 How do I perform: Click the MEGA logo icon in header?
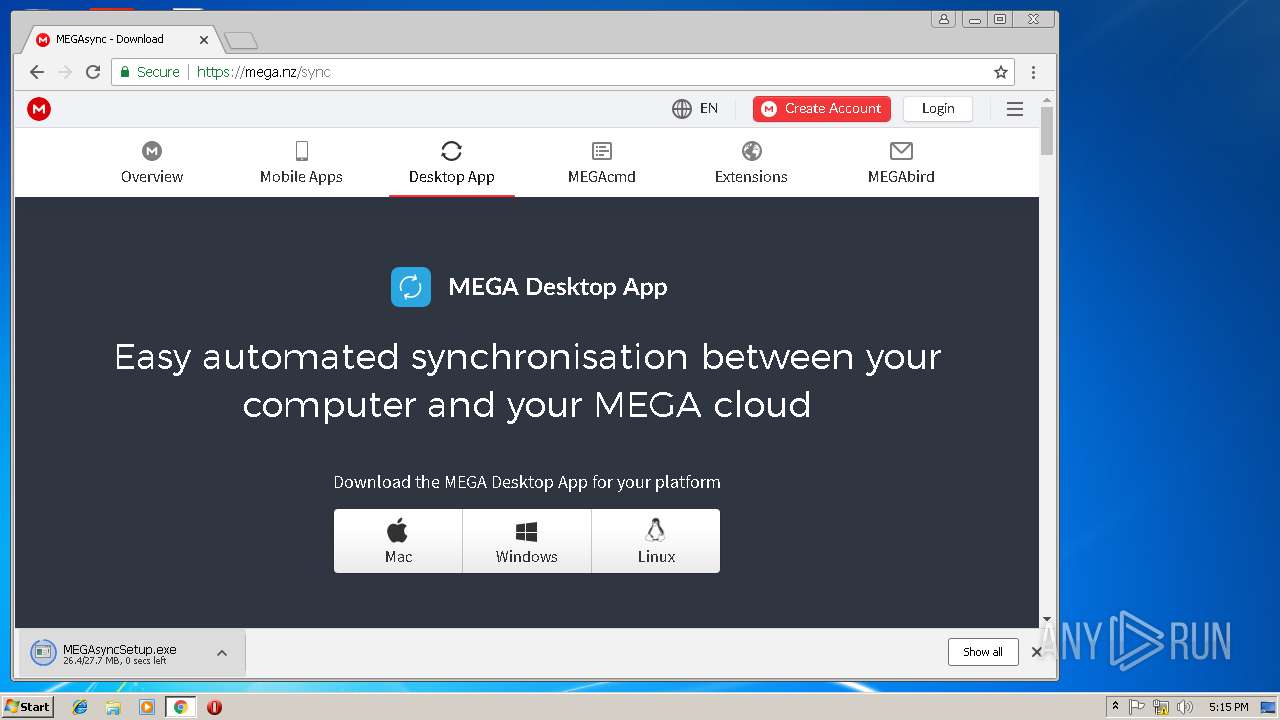[x=39, y=109]
